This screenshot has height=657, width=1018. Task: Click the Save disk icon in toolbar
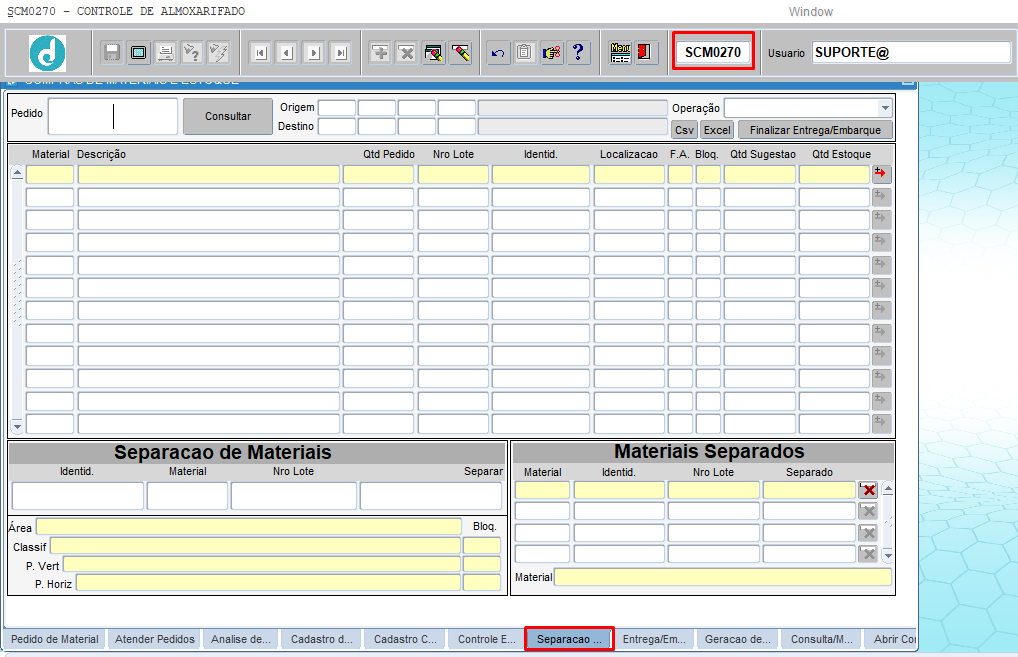tap(112, 53)
